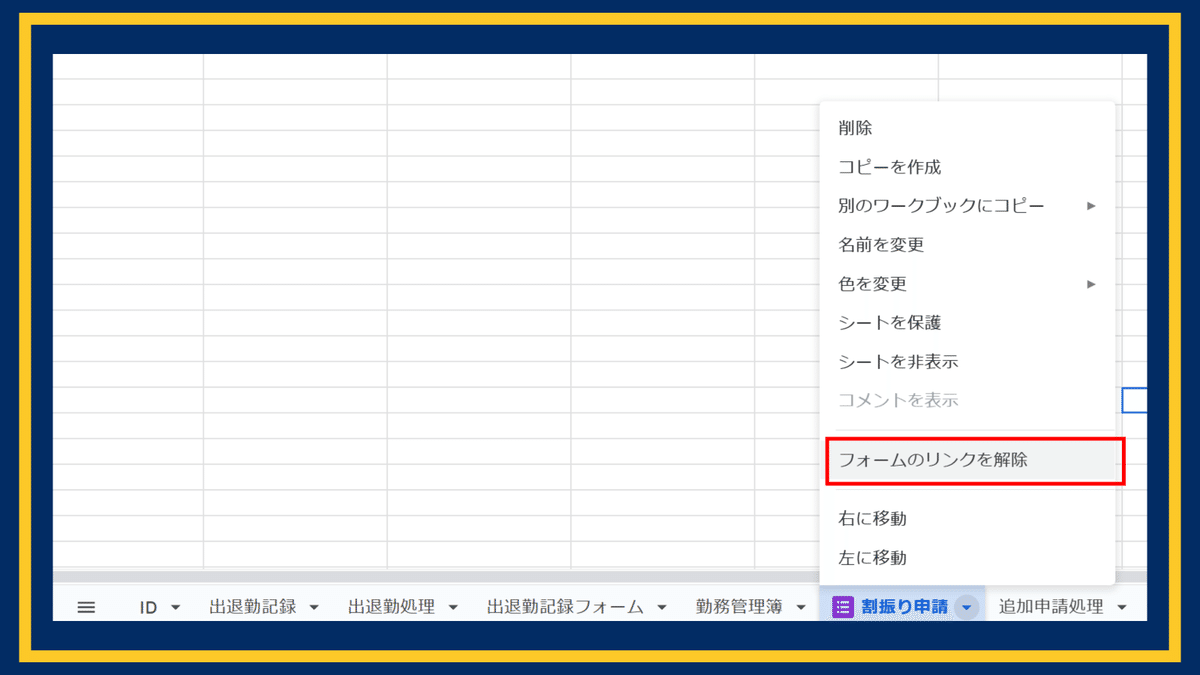Viewport: 1200px width, 675px height.
Task: Select 名前を変更 menu item
Action: pos(967,245)
